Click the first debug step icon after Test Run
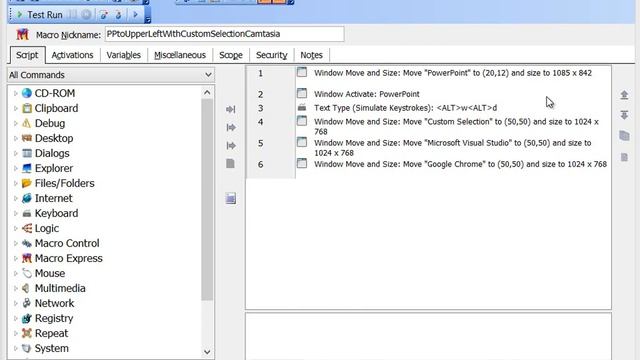The width and height of the screenshot is (640, 360). point(104,15)
